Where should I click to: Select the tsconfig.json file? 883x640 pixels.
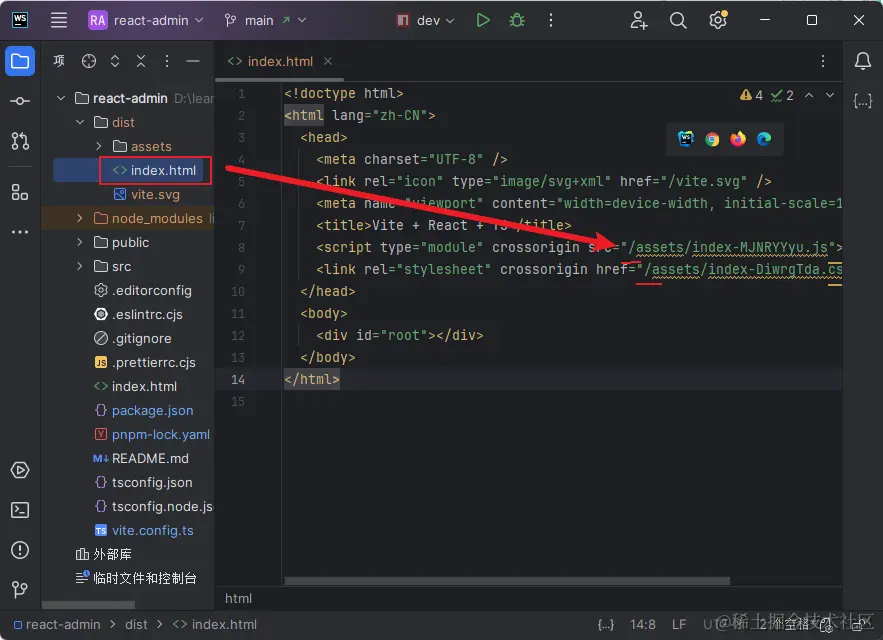tap(143, 482)
